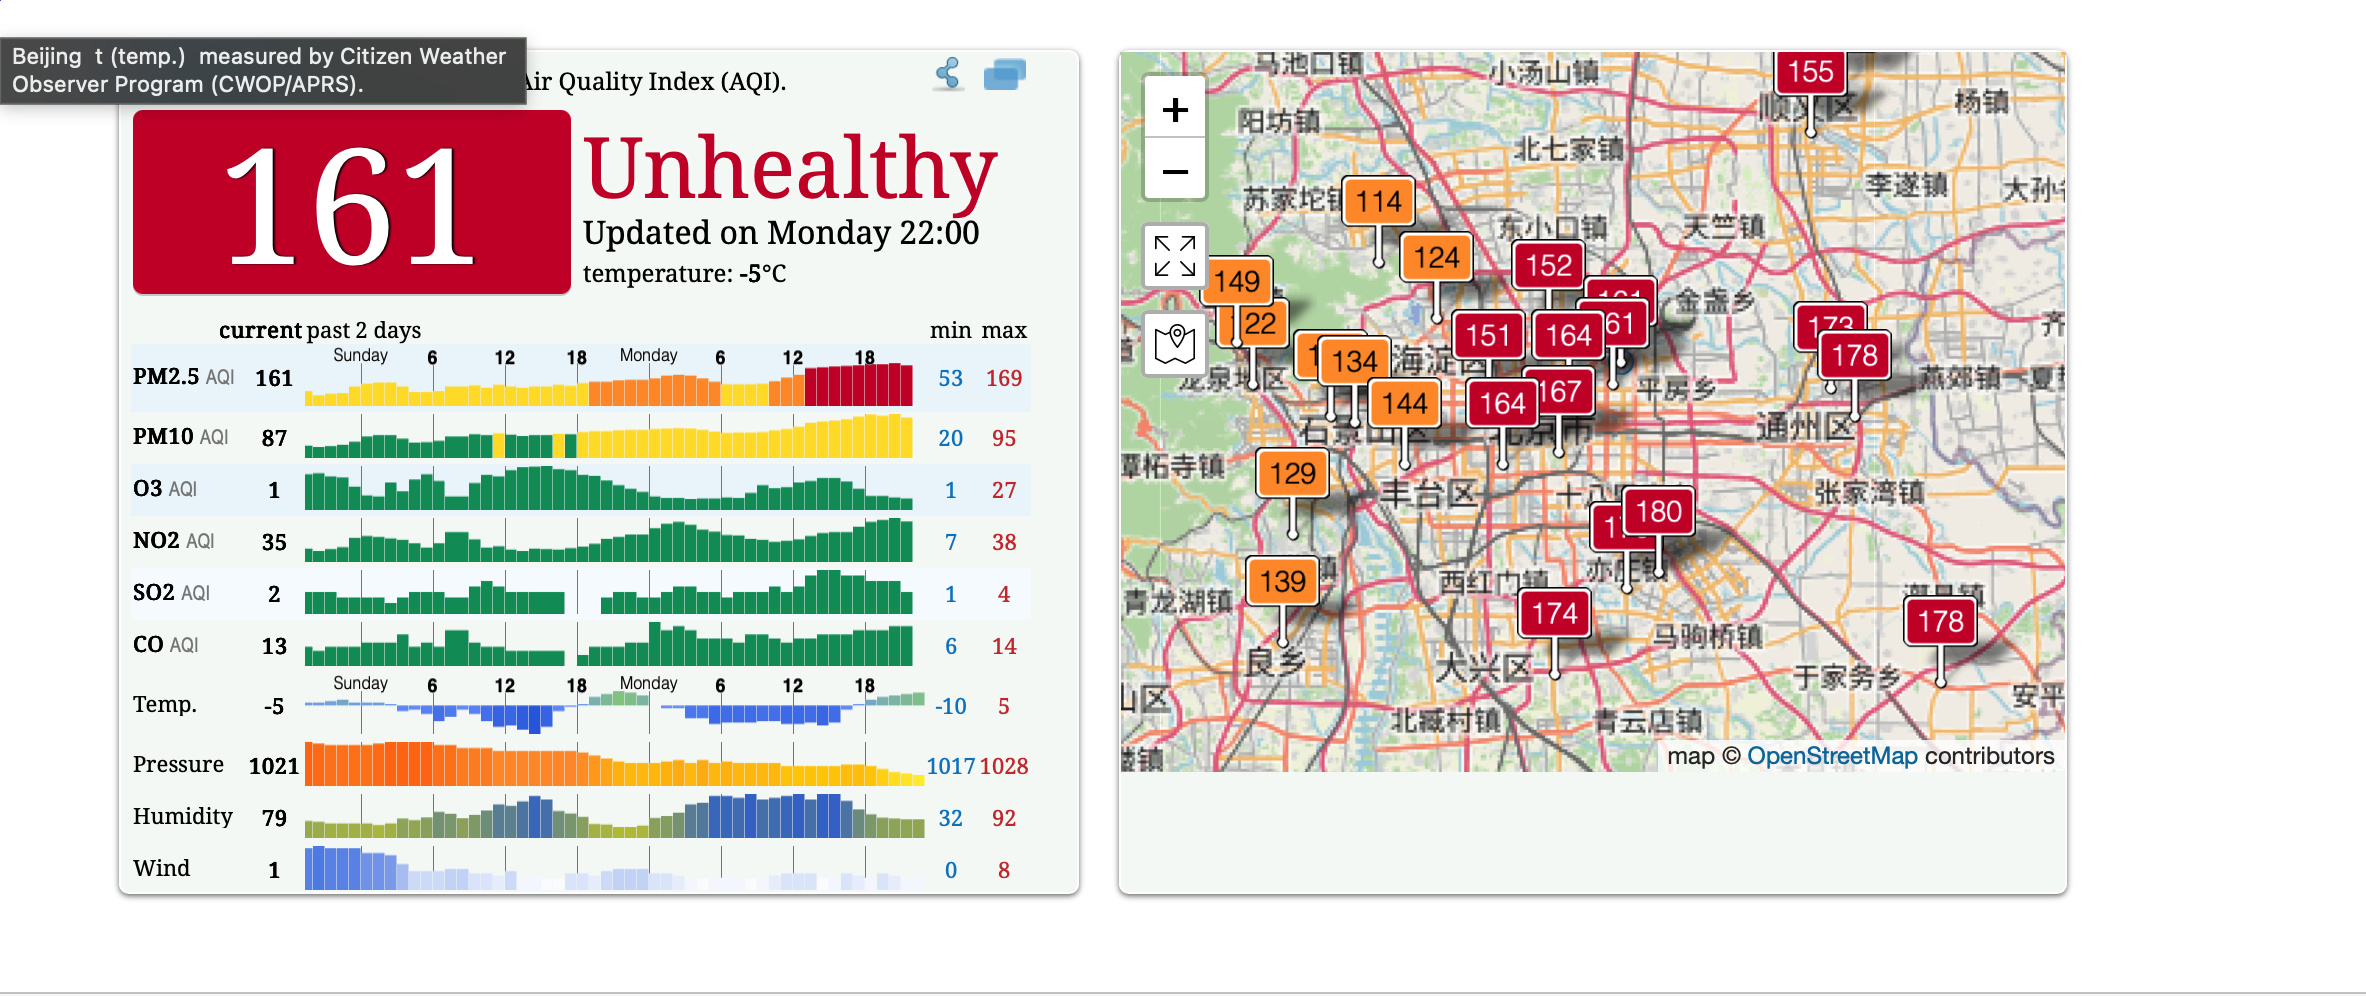This screenshot has height=996, width=2366.
Task: Select the 151 station marker on the map
Action: tap(1488, 335)
